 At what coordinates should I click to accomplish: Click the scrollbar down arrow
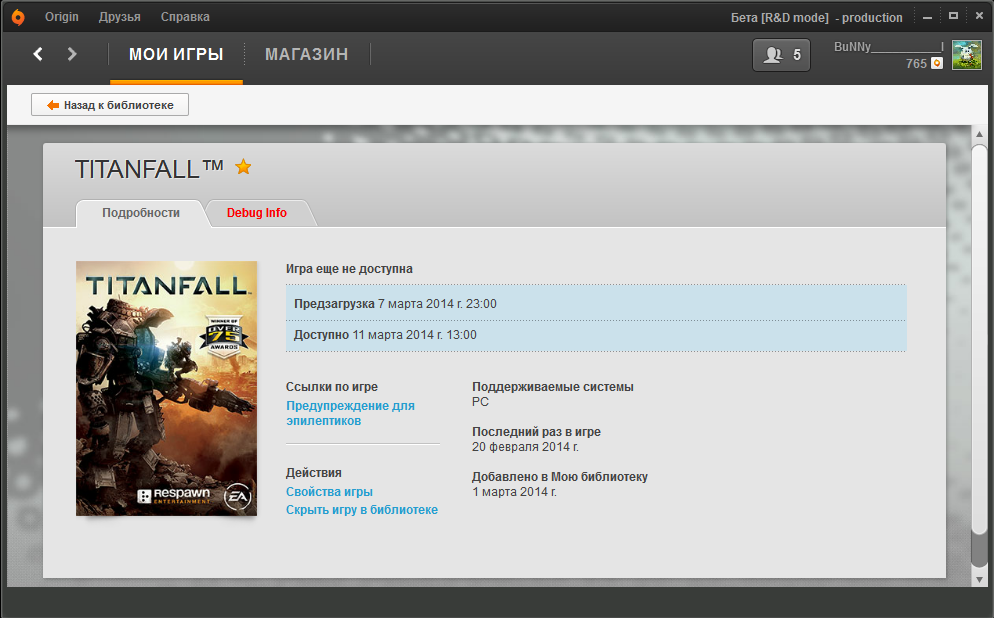tap(979, 579)
